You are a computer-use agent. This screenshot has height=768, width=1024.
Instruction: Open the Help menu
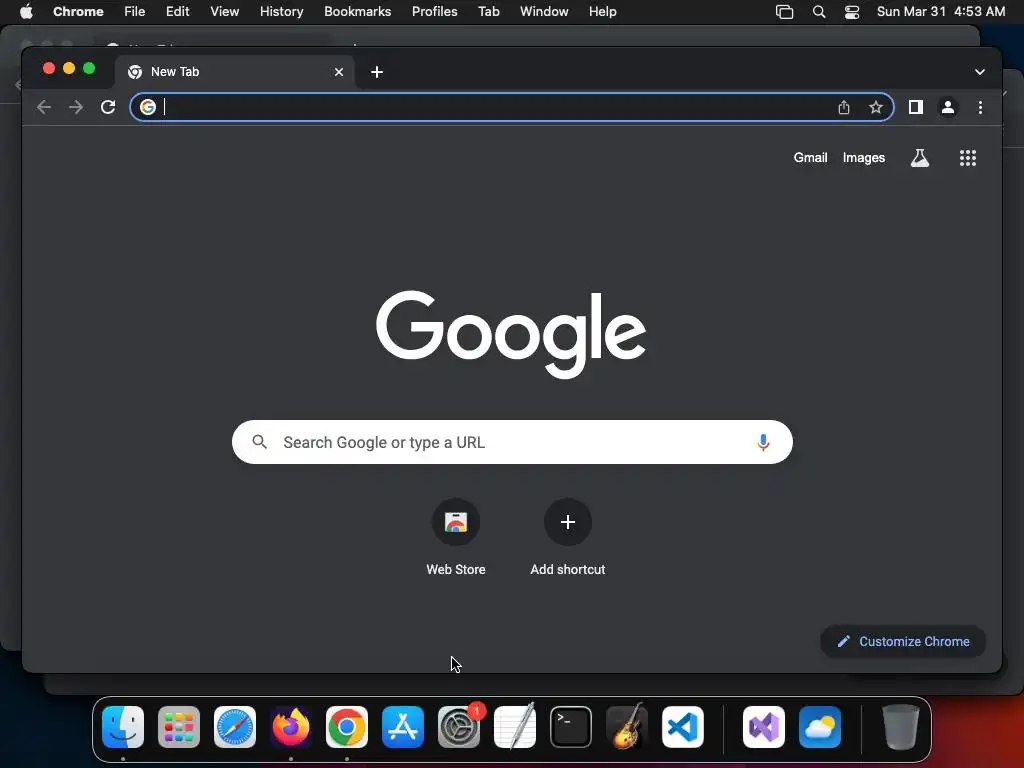pyautogui.click(x=602, y=11)
